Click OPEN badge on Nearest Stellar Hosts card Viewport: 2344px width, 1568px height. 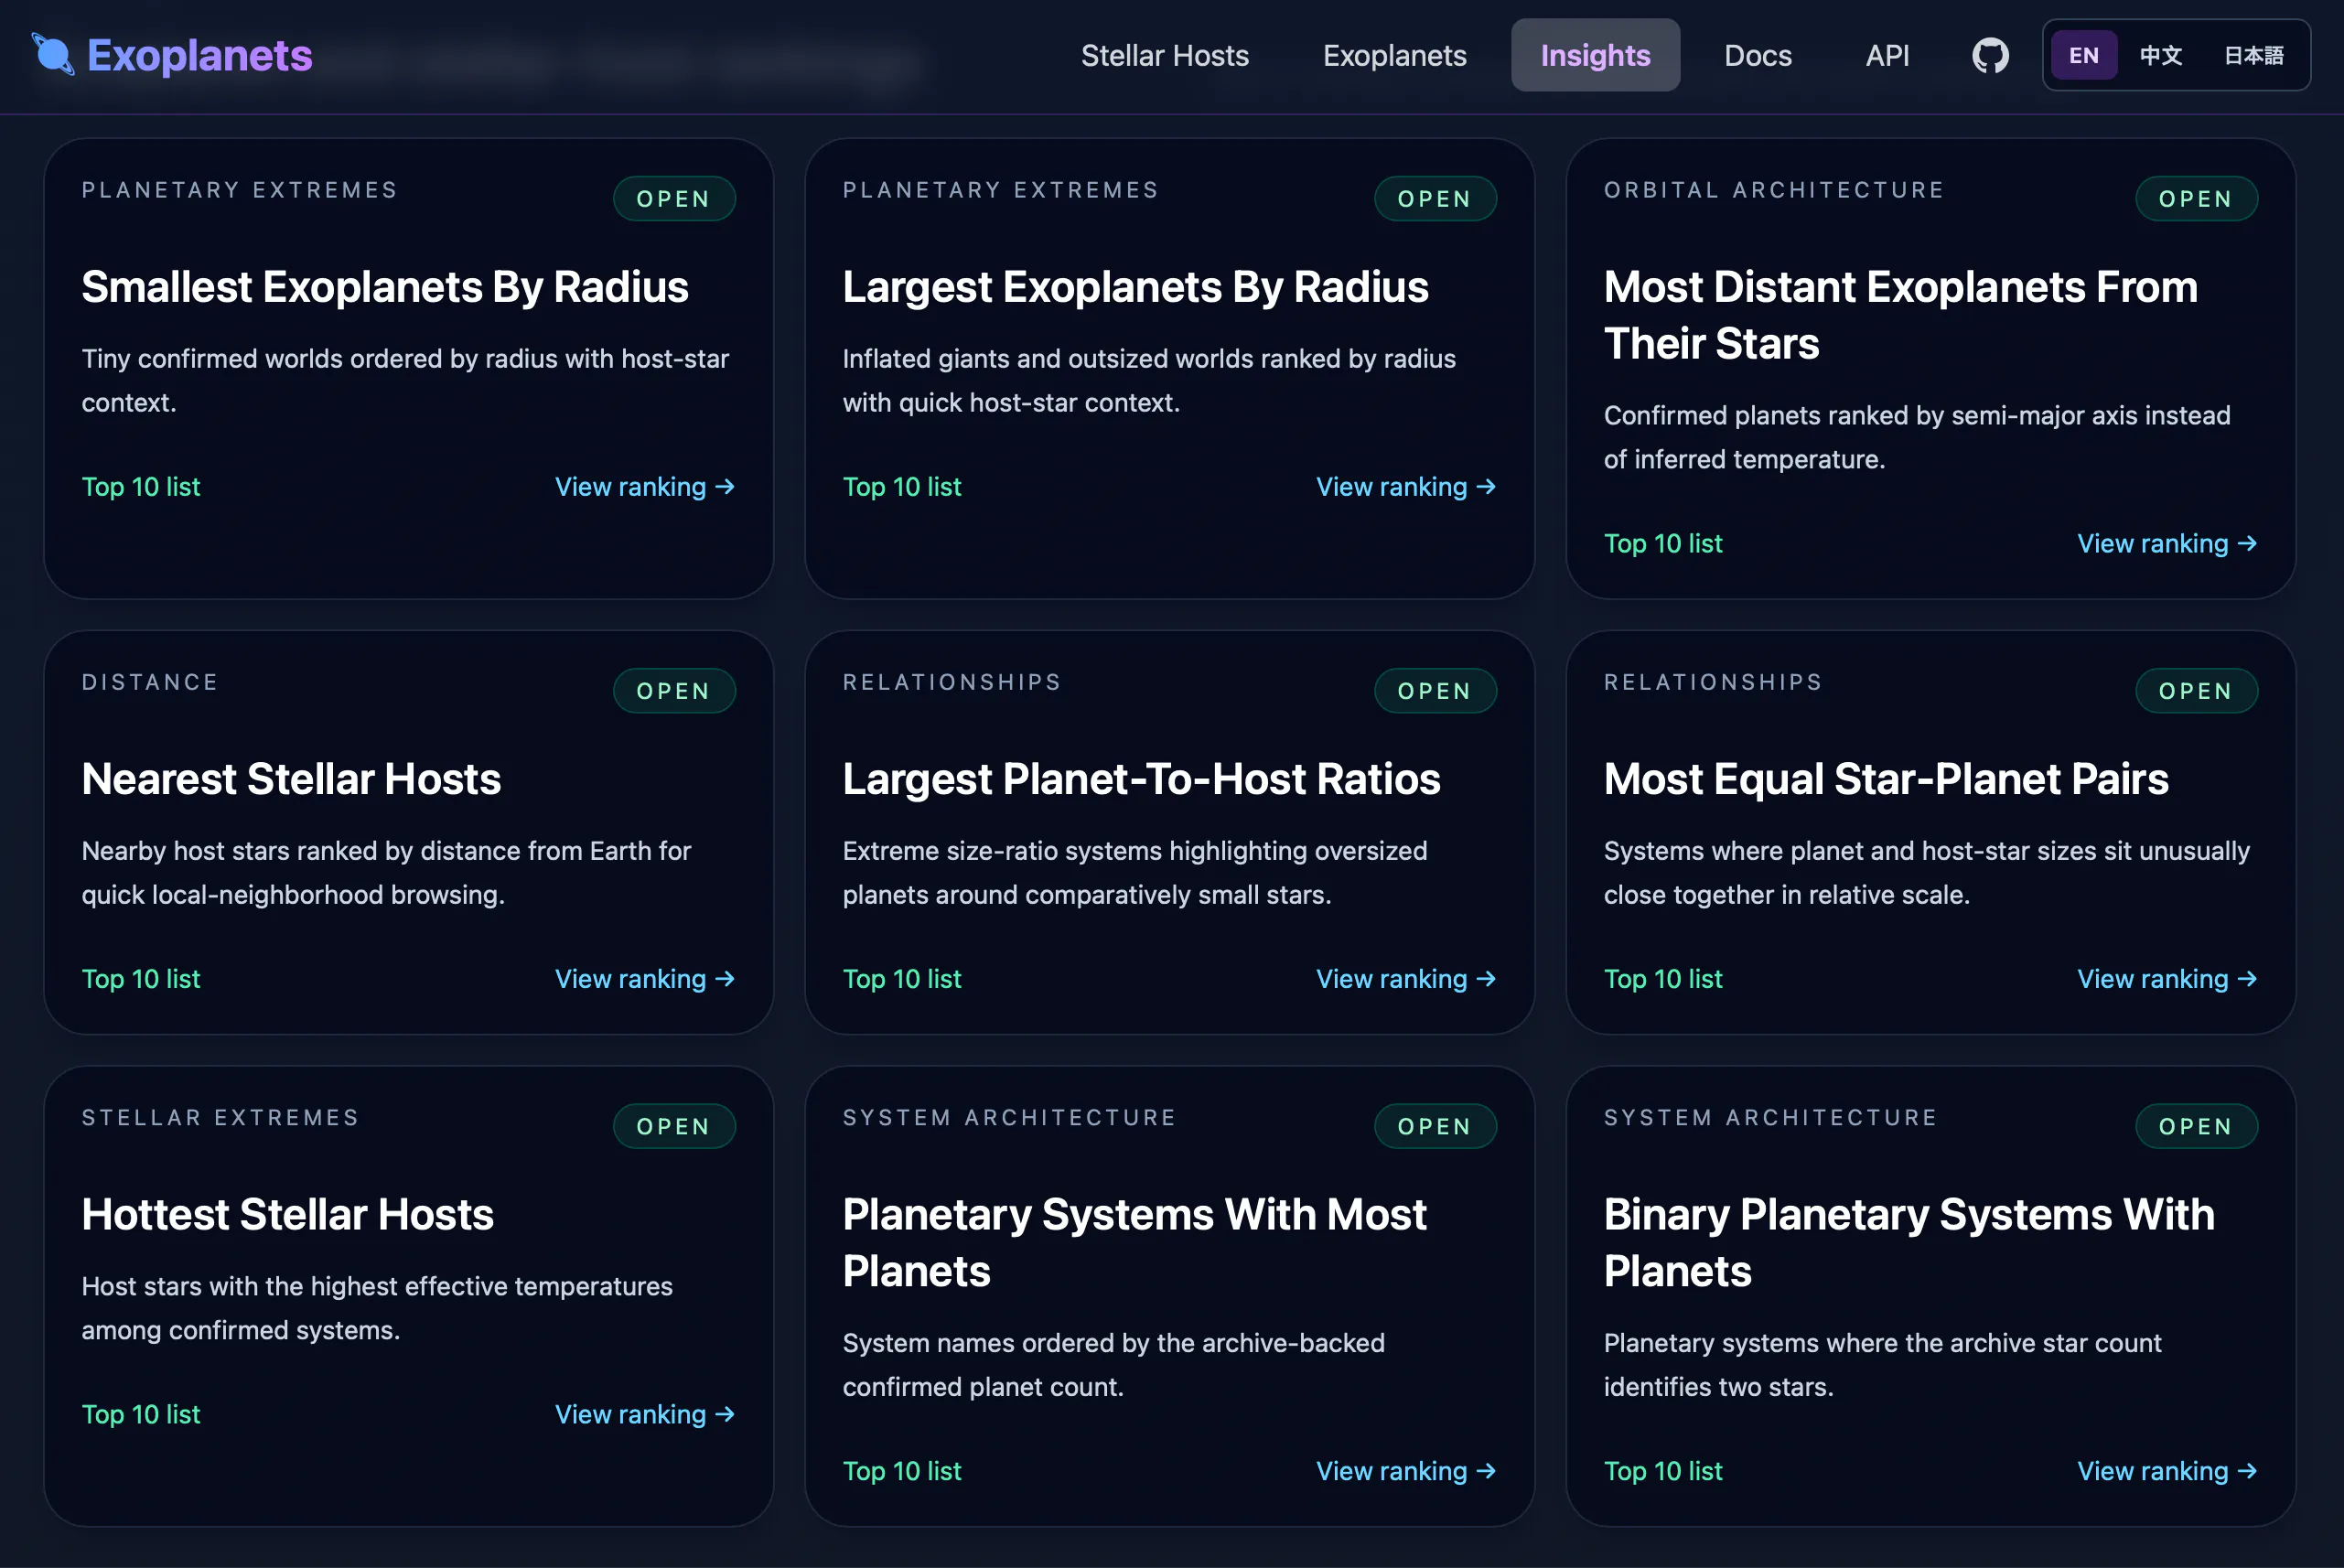pyautogui.click(x=674, y=691)
